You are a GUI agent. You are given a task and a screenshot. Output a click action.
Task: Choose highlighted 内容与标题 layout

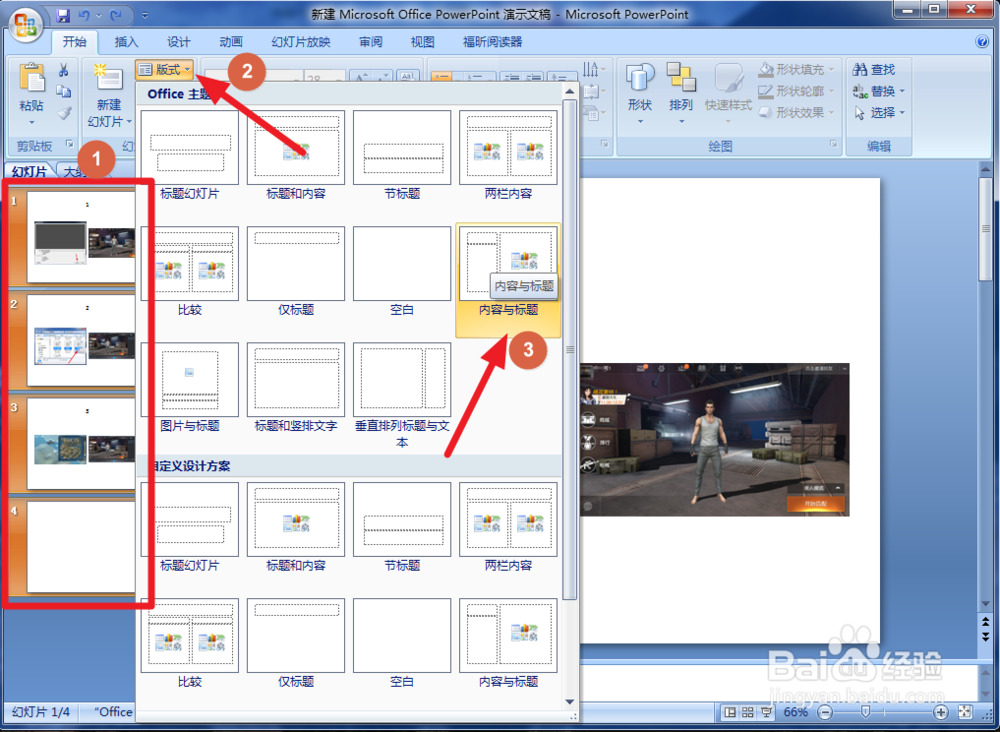click(508, 279)
